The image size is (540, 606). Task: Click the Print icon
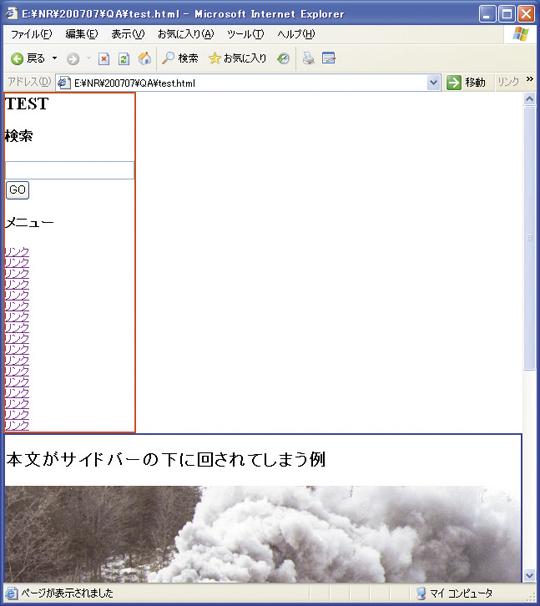pyautogui.click(x=308, y=58)
